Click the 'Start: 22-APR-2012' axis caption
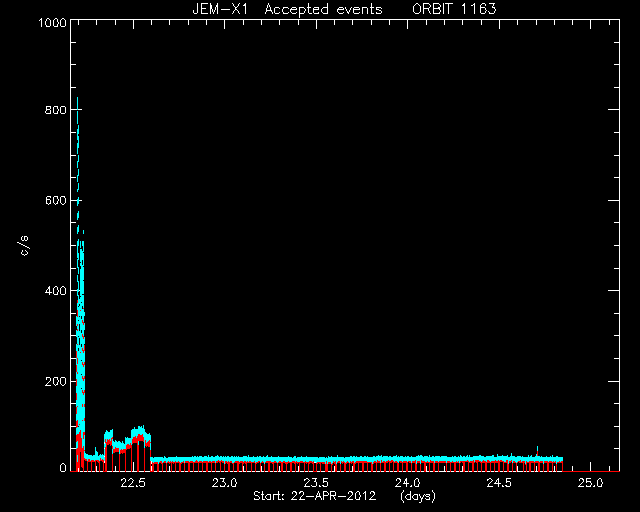The height and width of the screenshot is (512, 640). click(x=314, y=496)
